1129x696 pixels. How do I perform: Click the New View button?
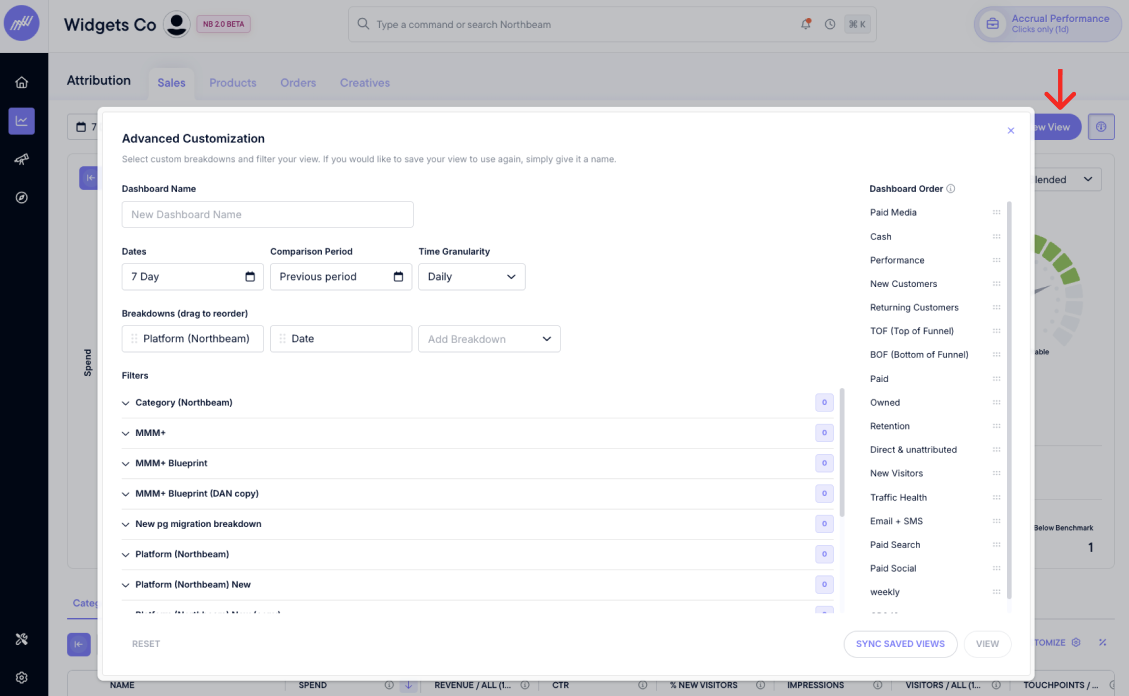pyautogui.click(x=1057, y=127)
